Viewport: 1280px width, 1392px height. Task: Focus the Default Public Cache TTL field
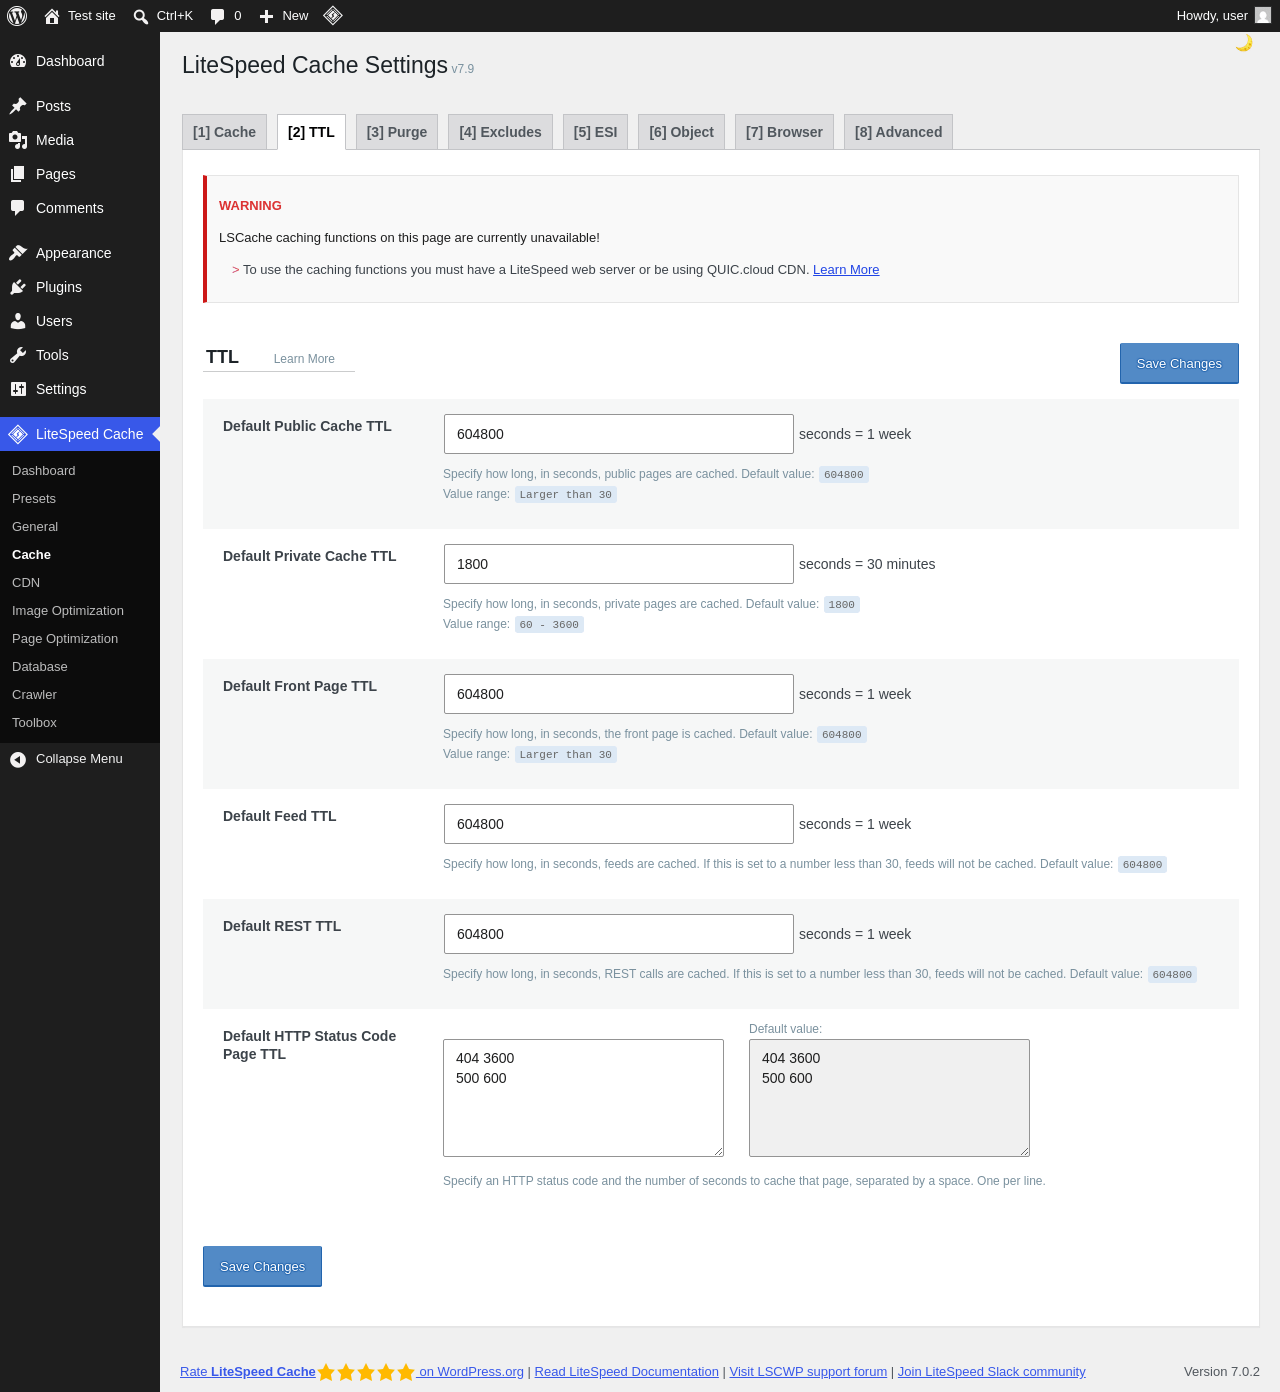(619, 434)
